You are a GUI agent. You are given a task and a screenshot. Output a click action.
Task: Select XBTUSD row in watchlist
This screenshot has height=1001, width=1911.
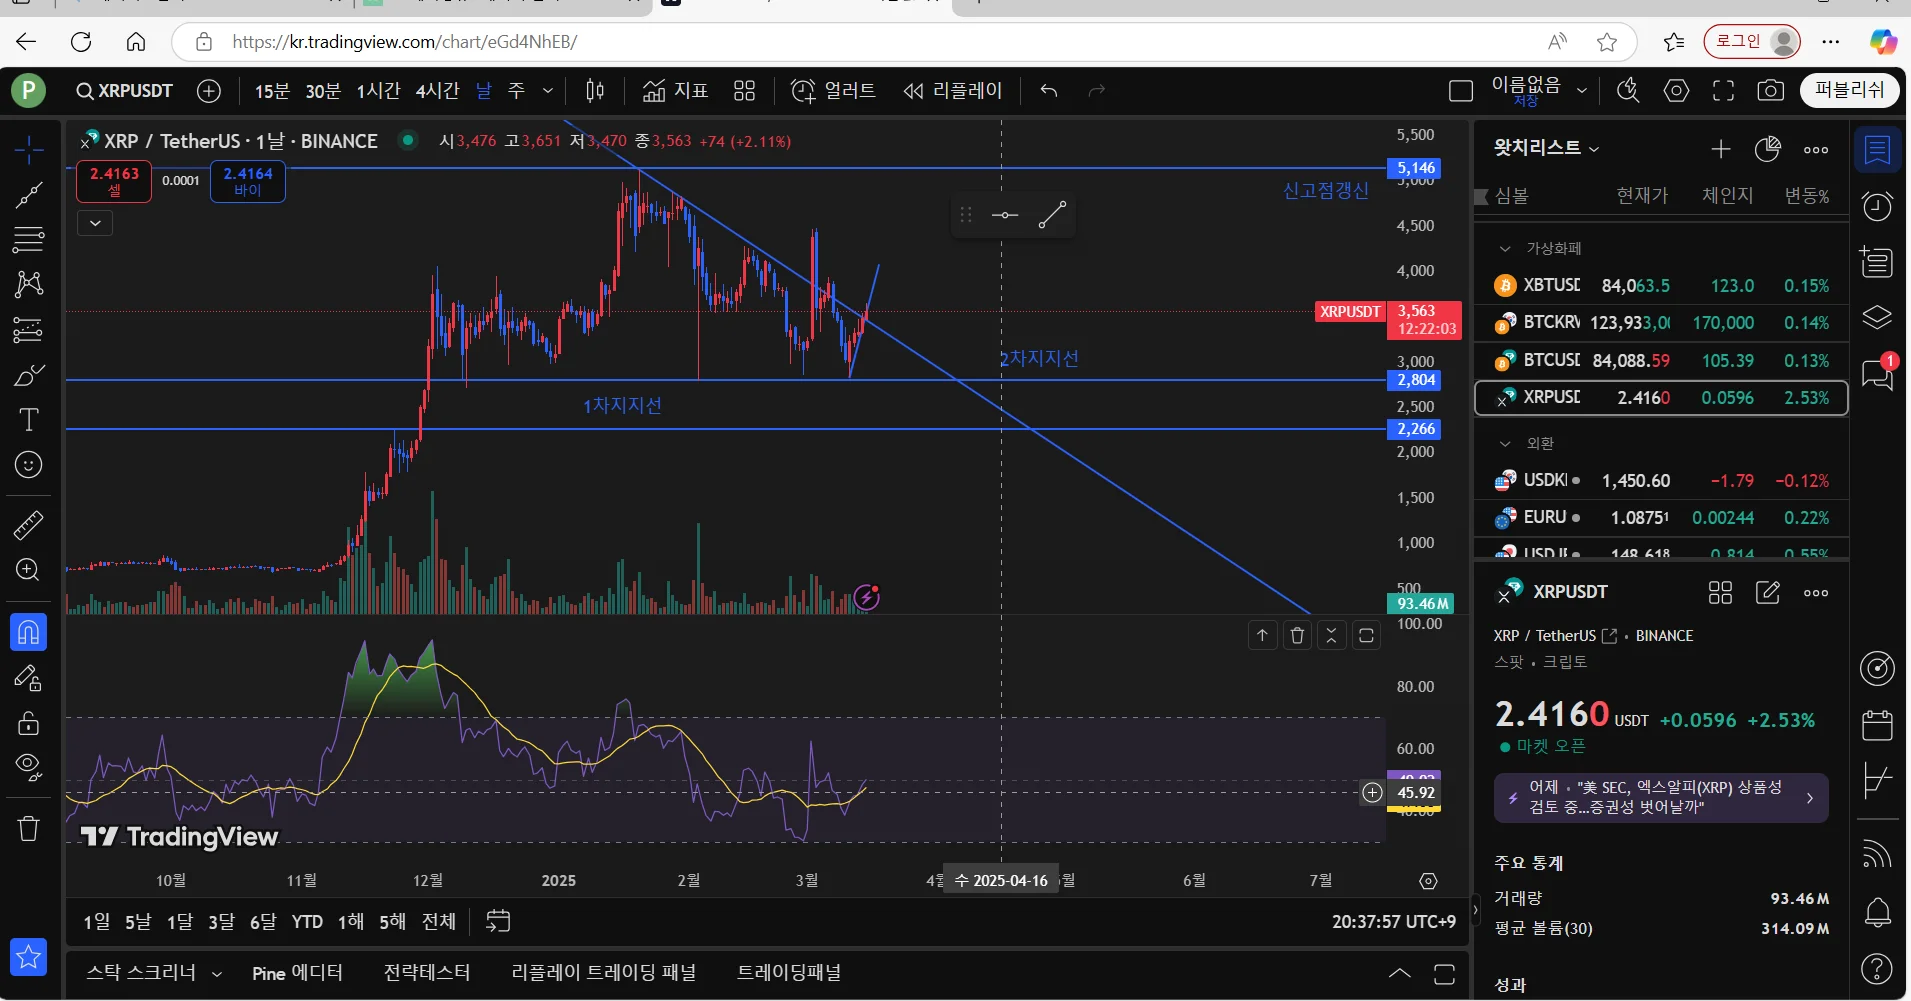1661,286
